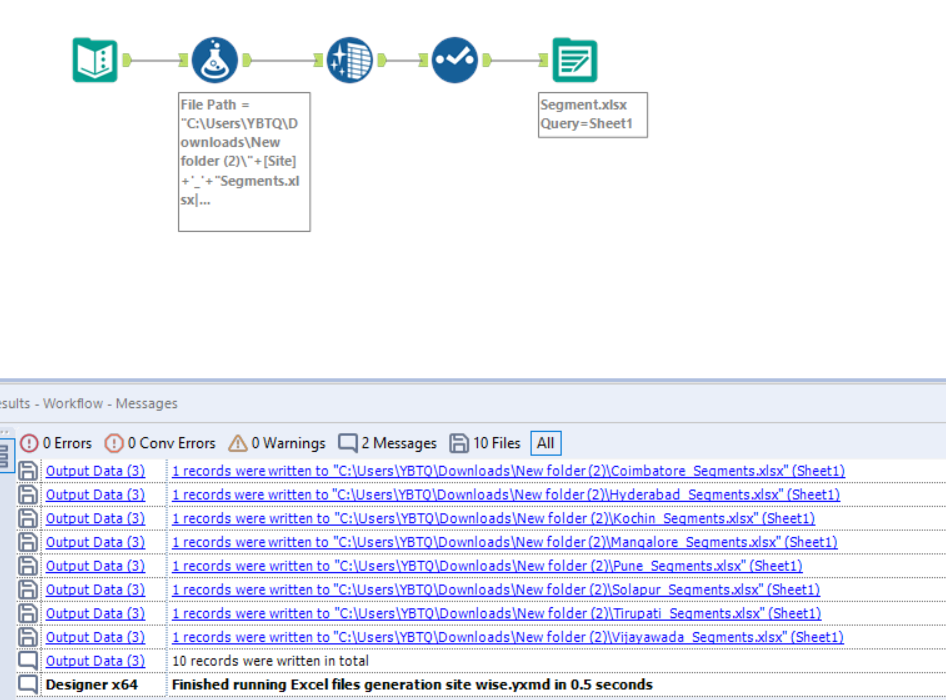The height and width of the screenshot is (700, 946).
Task: Select the Input Data tool on canvas
Action: (x=95, y=60)
